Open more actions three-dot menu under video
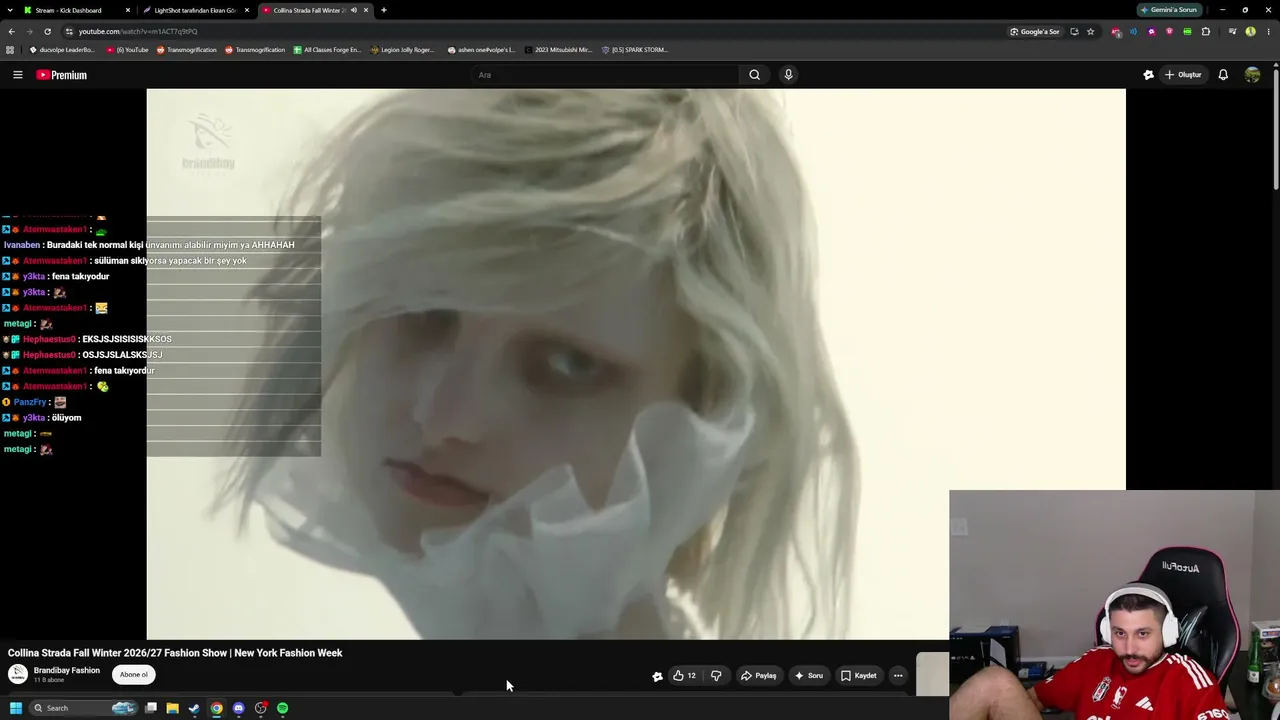1280x720 pixels. [898, 676]
